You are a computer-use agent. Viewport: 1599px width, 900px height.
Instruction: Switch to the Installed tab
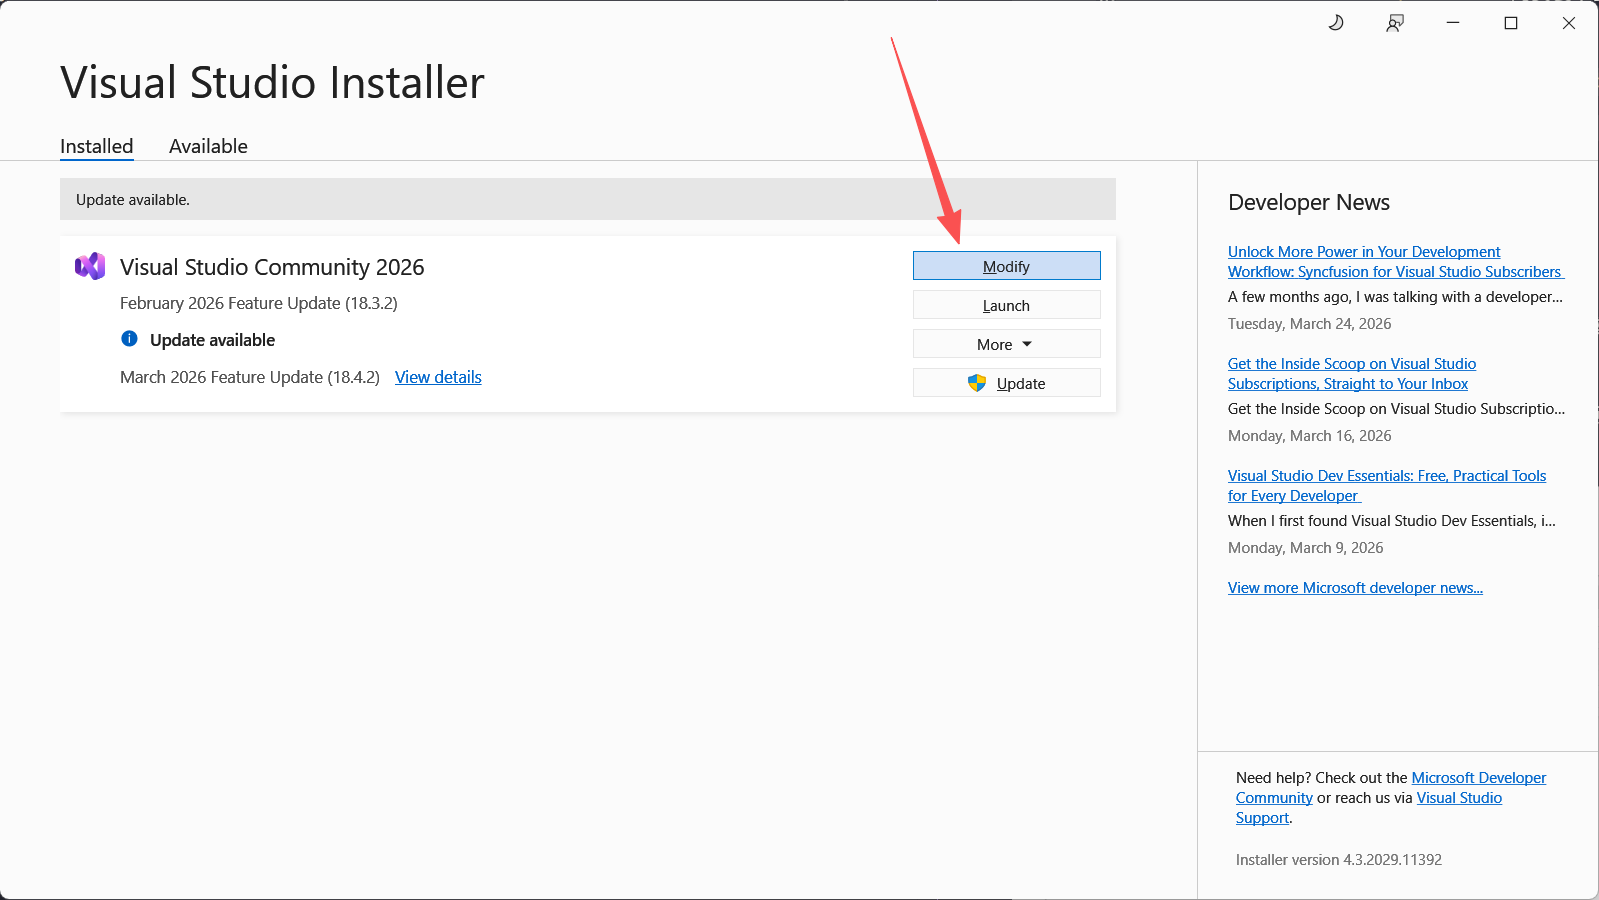pos(96,146)
